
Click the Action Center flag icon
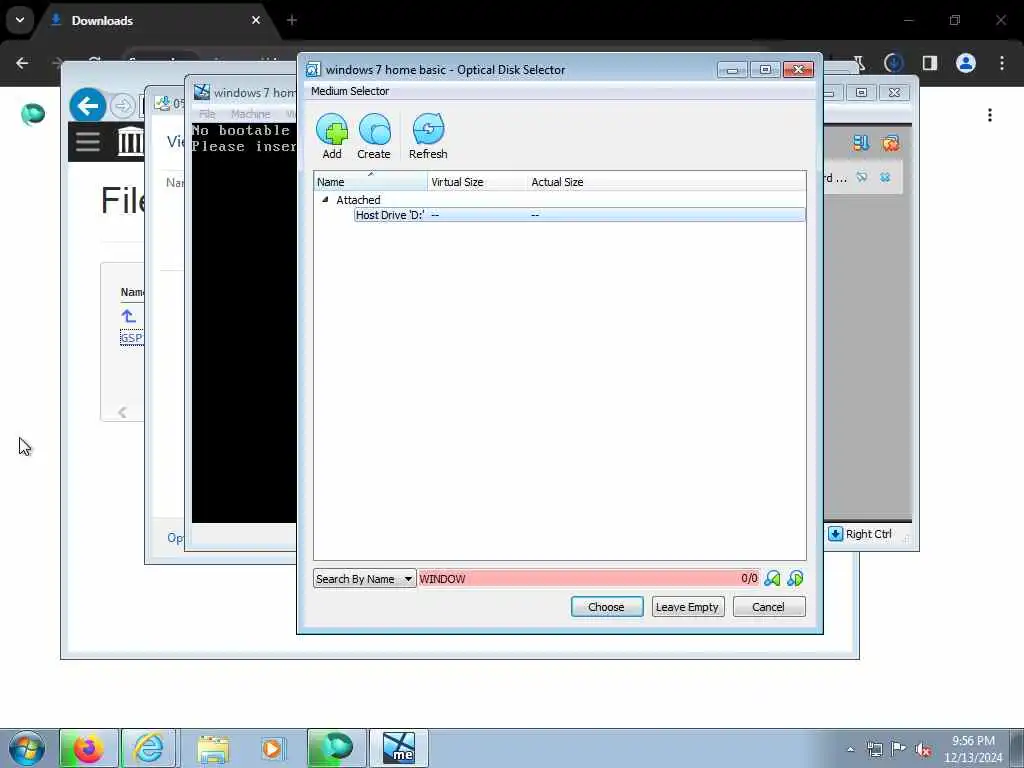898,749
